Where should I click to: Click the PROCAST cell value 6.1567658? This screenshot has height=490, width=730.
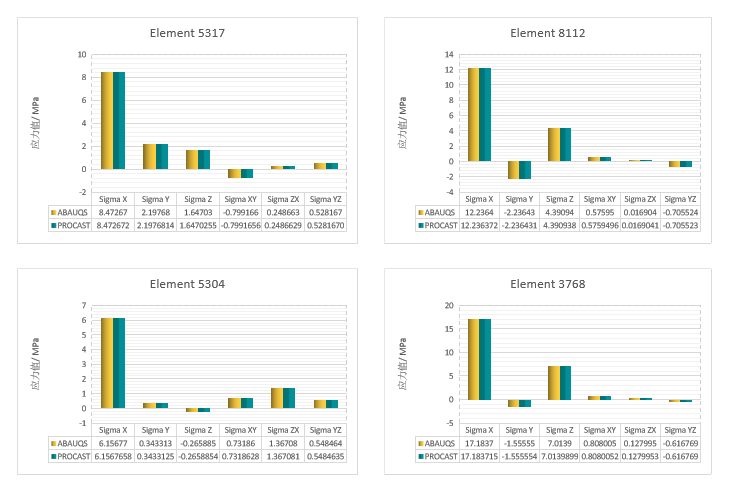[x=113, y=456]
